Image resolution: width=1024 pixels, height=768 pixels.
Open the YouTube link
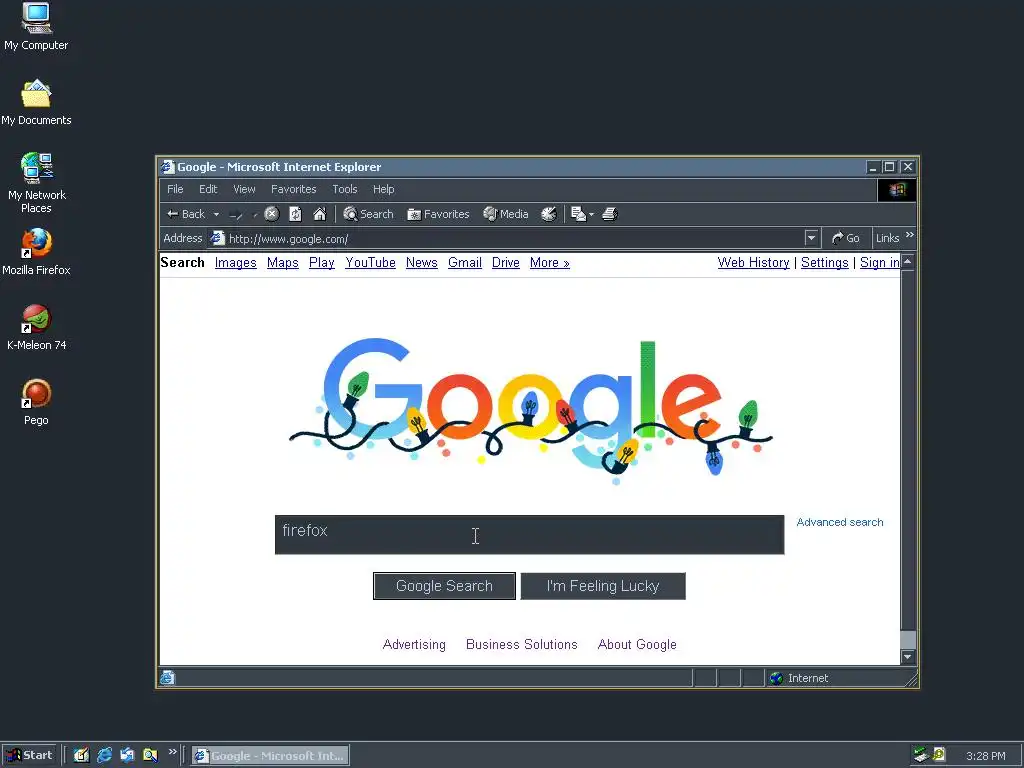point(370,263)
